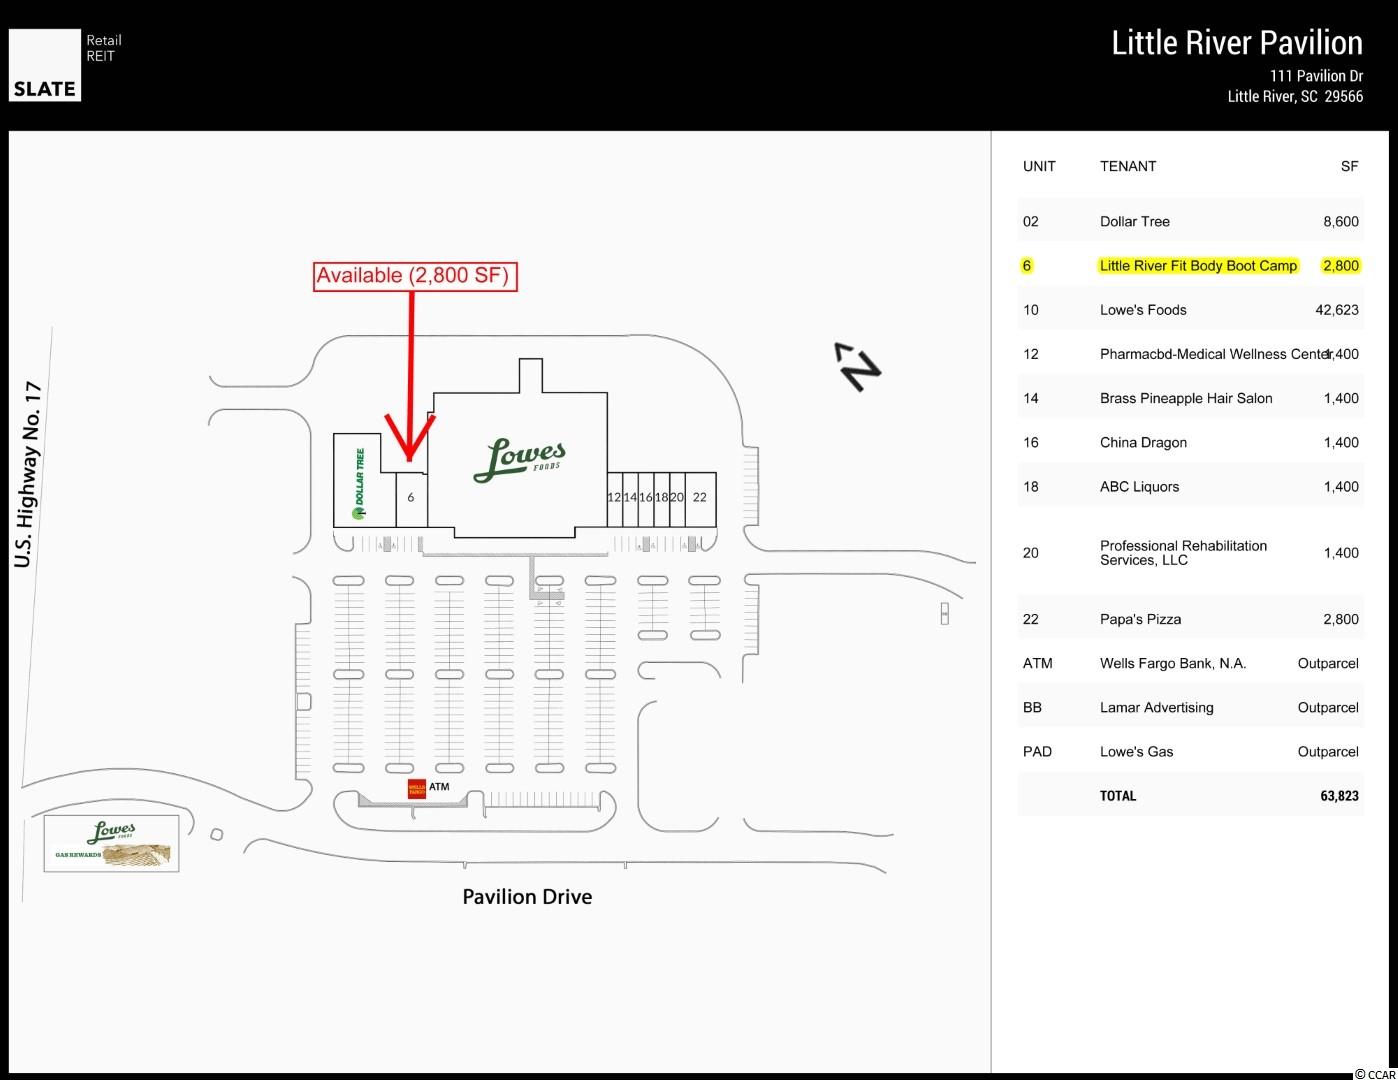This screenshot has width=1398, height=1080.
Task: Select the Dollar Tree tenant row
Action: click(1190, 222)
